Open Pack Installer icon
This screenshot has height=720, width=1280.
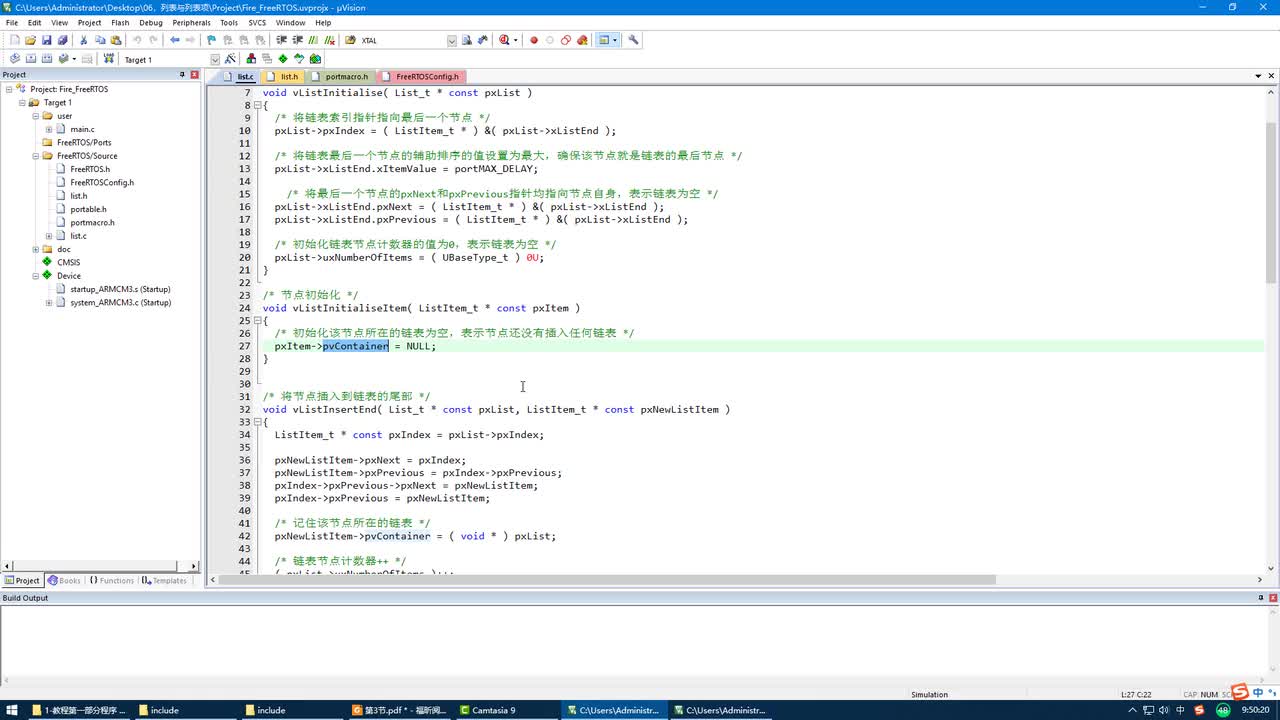tap(315, 59)
